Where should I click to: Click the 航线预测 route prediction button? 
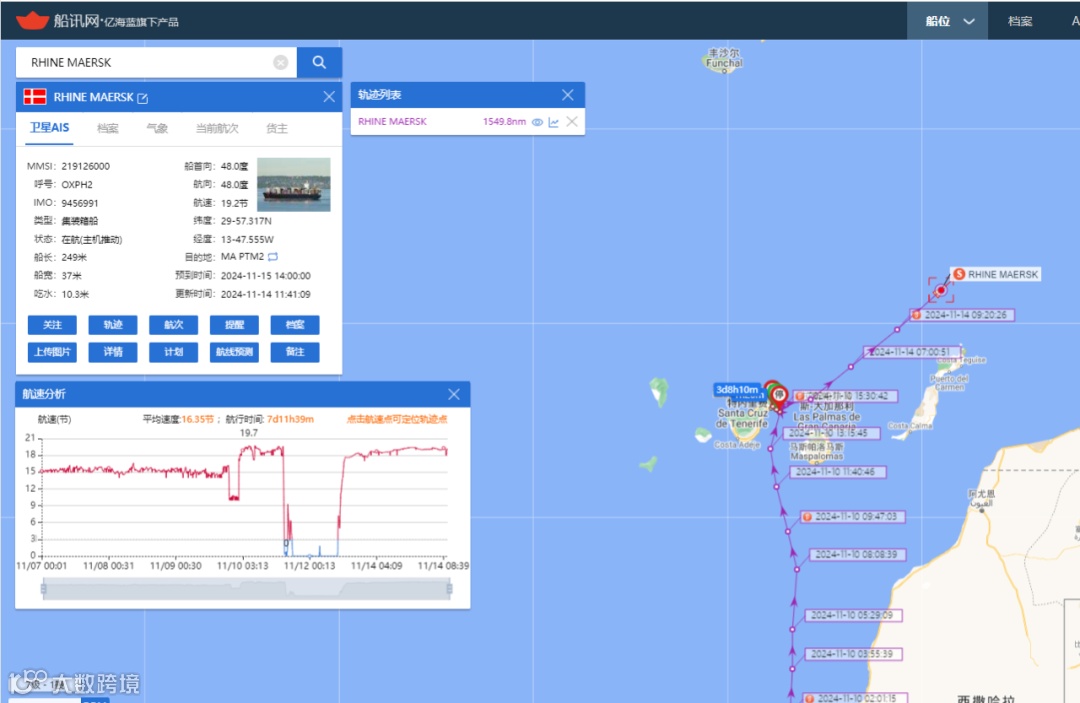click(234, 352)
